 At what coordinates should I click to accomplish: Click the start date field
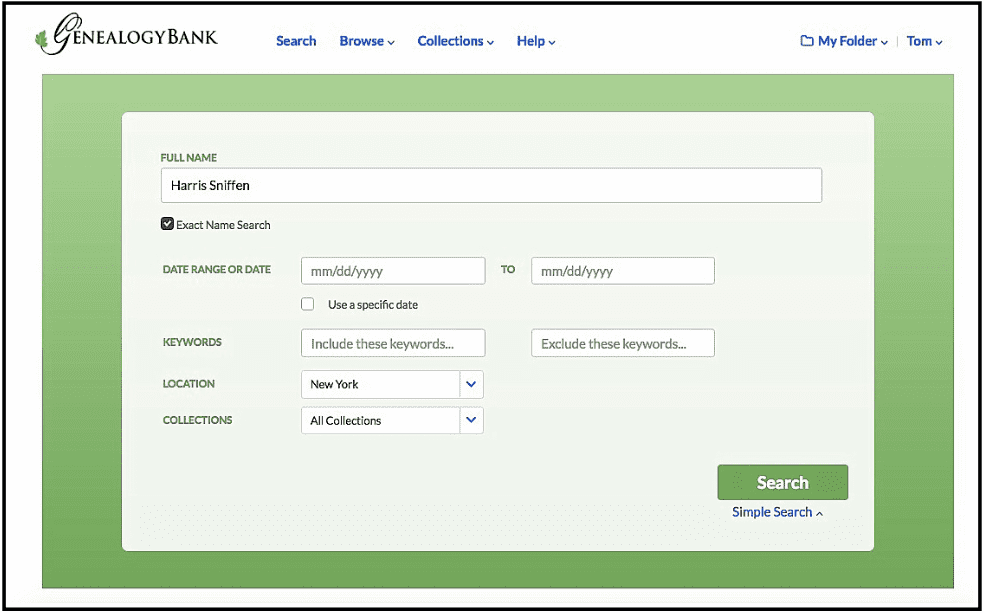click(x=393, y=271)
